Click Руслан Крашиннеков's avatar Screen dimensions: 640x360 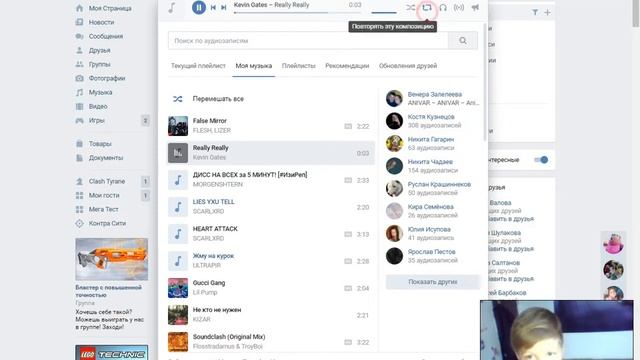tap(394, 189)
